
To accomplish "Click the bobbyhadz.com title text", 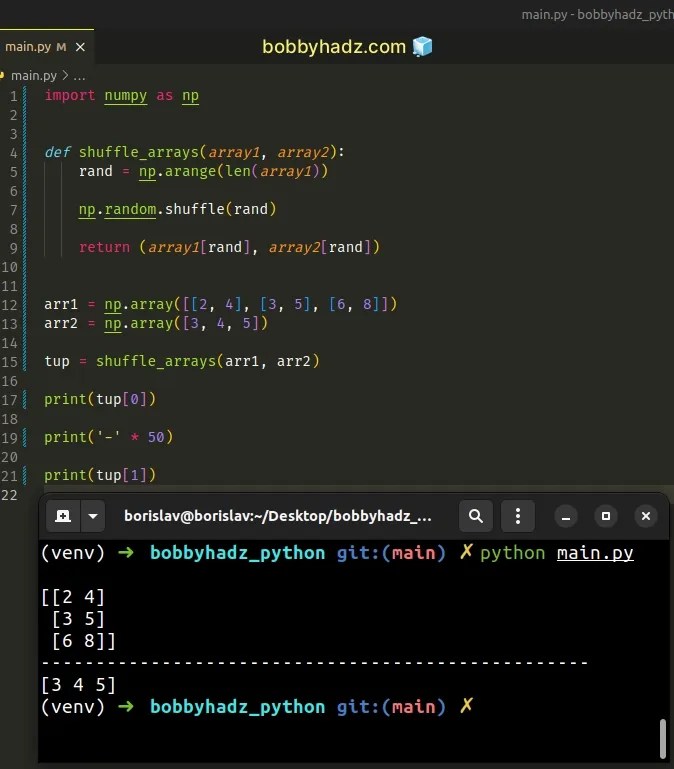I will [334, 47].
